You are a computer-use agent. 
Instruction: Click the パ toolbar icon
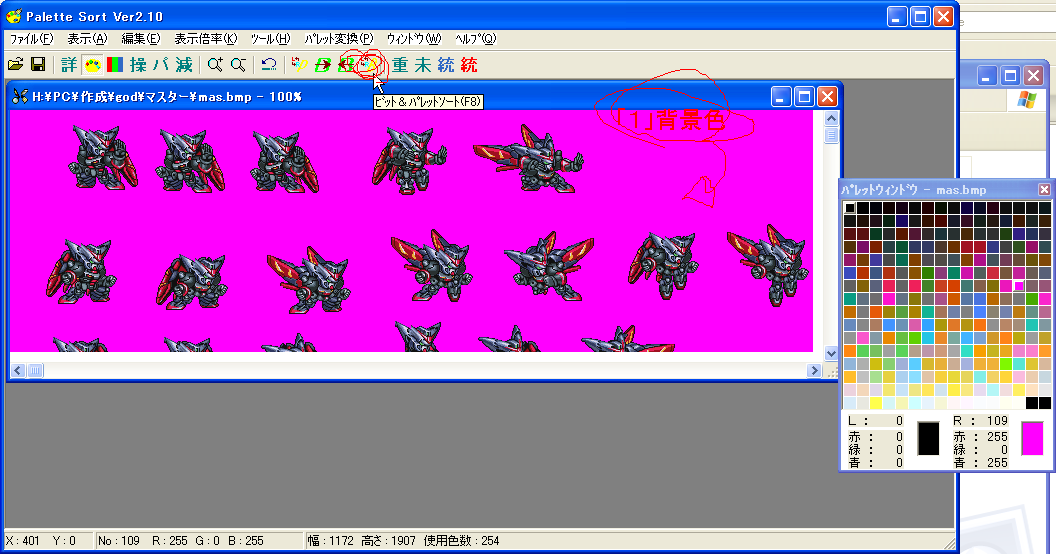[x=161, y=65]
